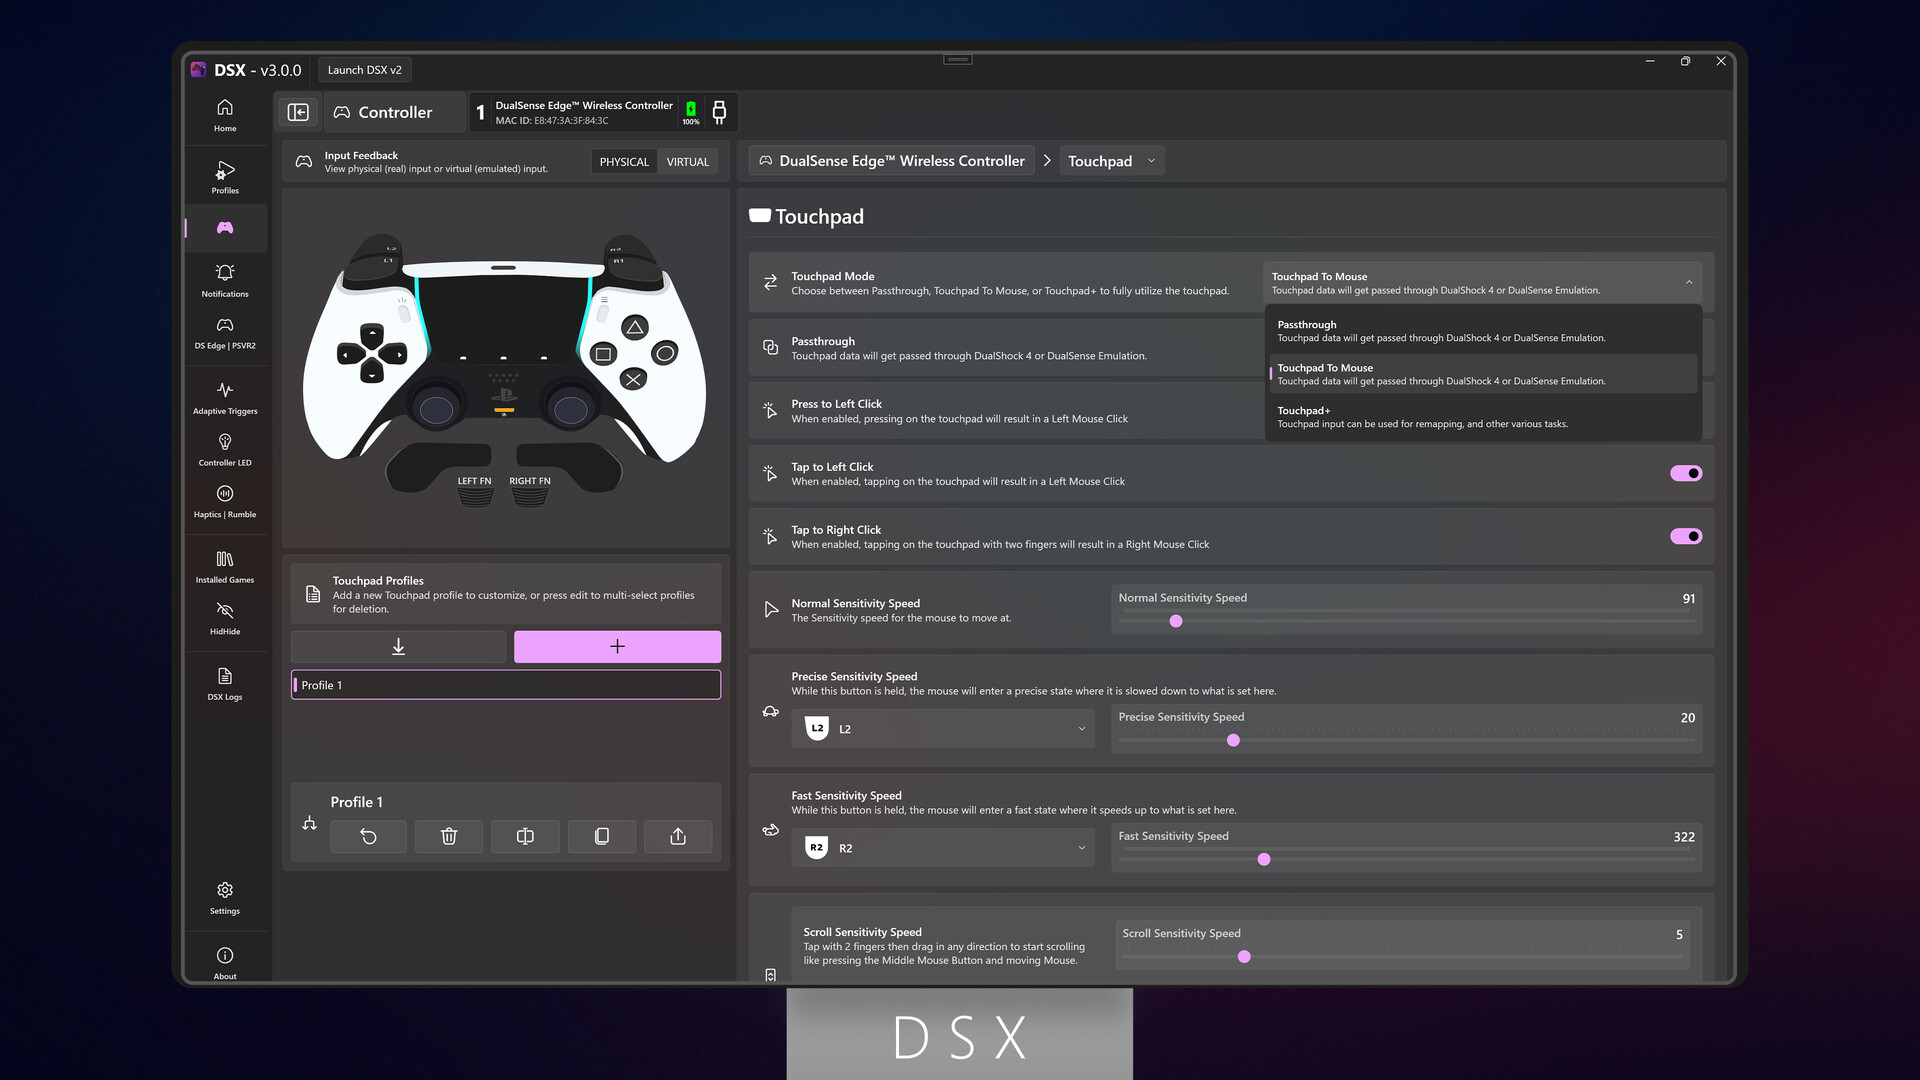Disable Tap to Right Click
The image size is (1920, 1080).
coord(1686,536)
